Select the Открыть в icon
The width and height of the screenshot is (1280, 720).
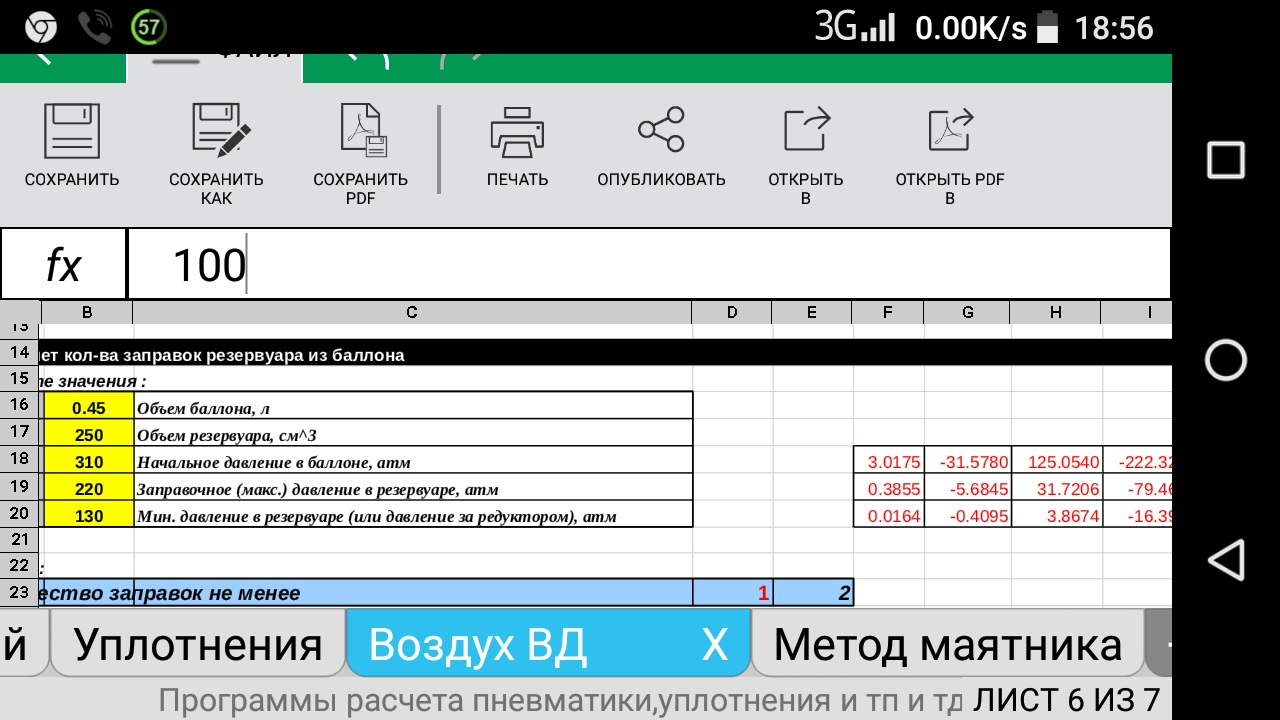806,130
